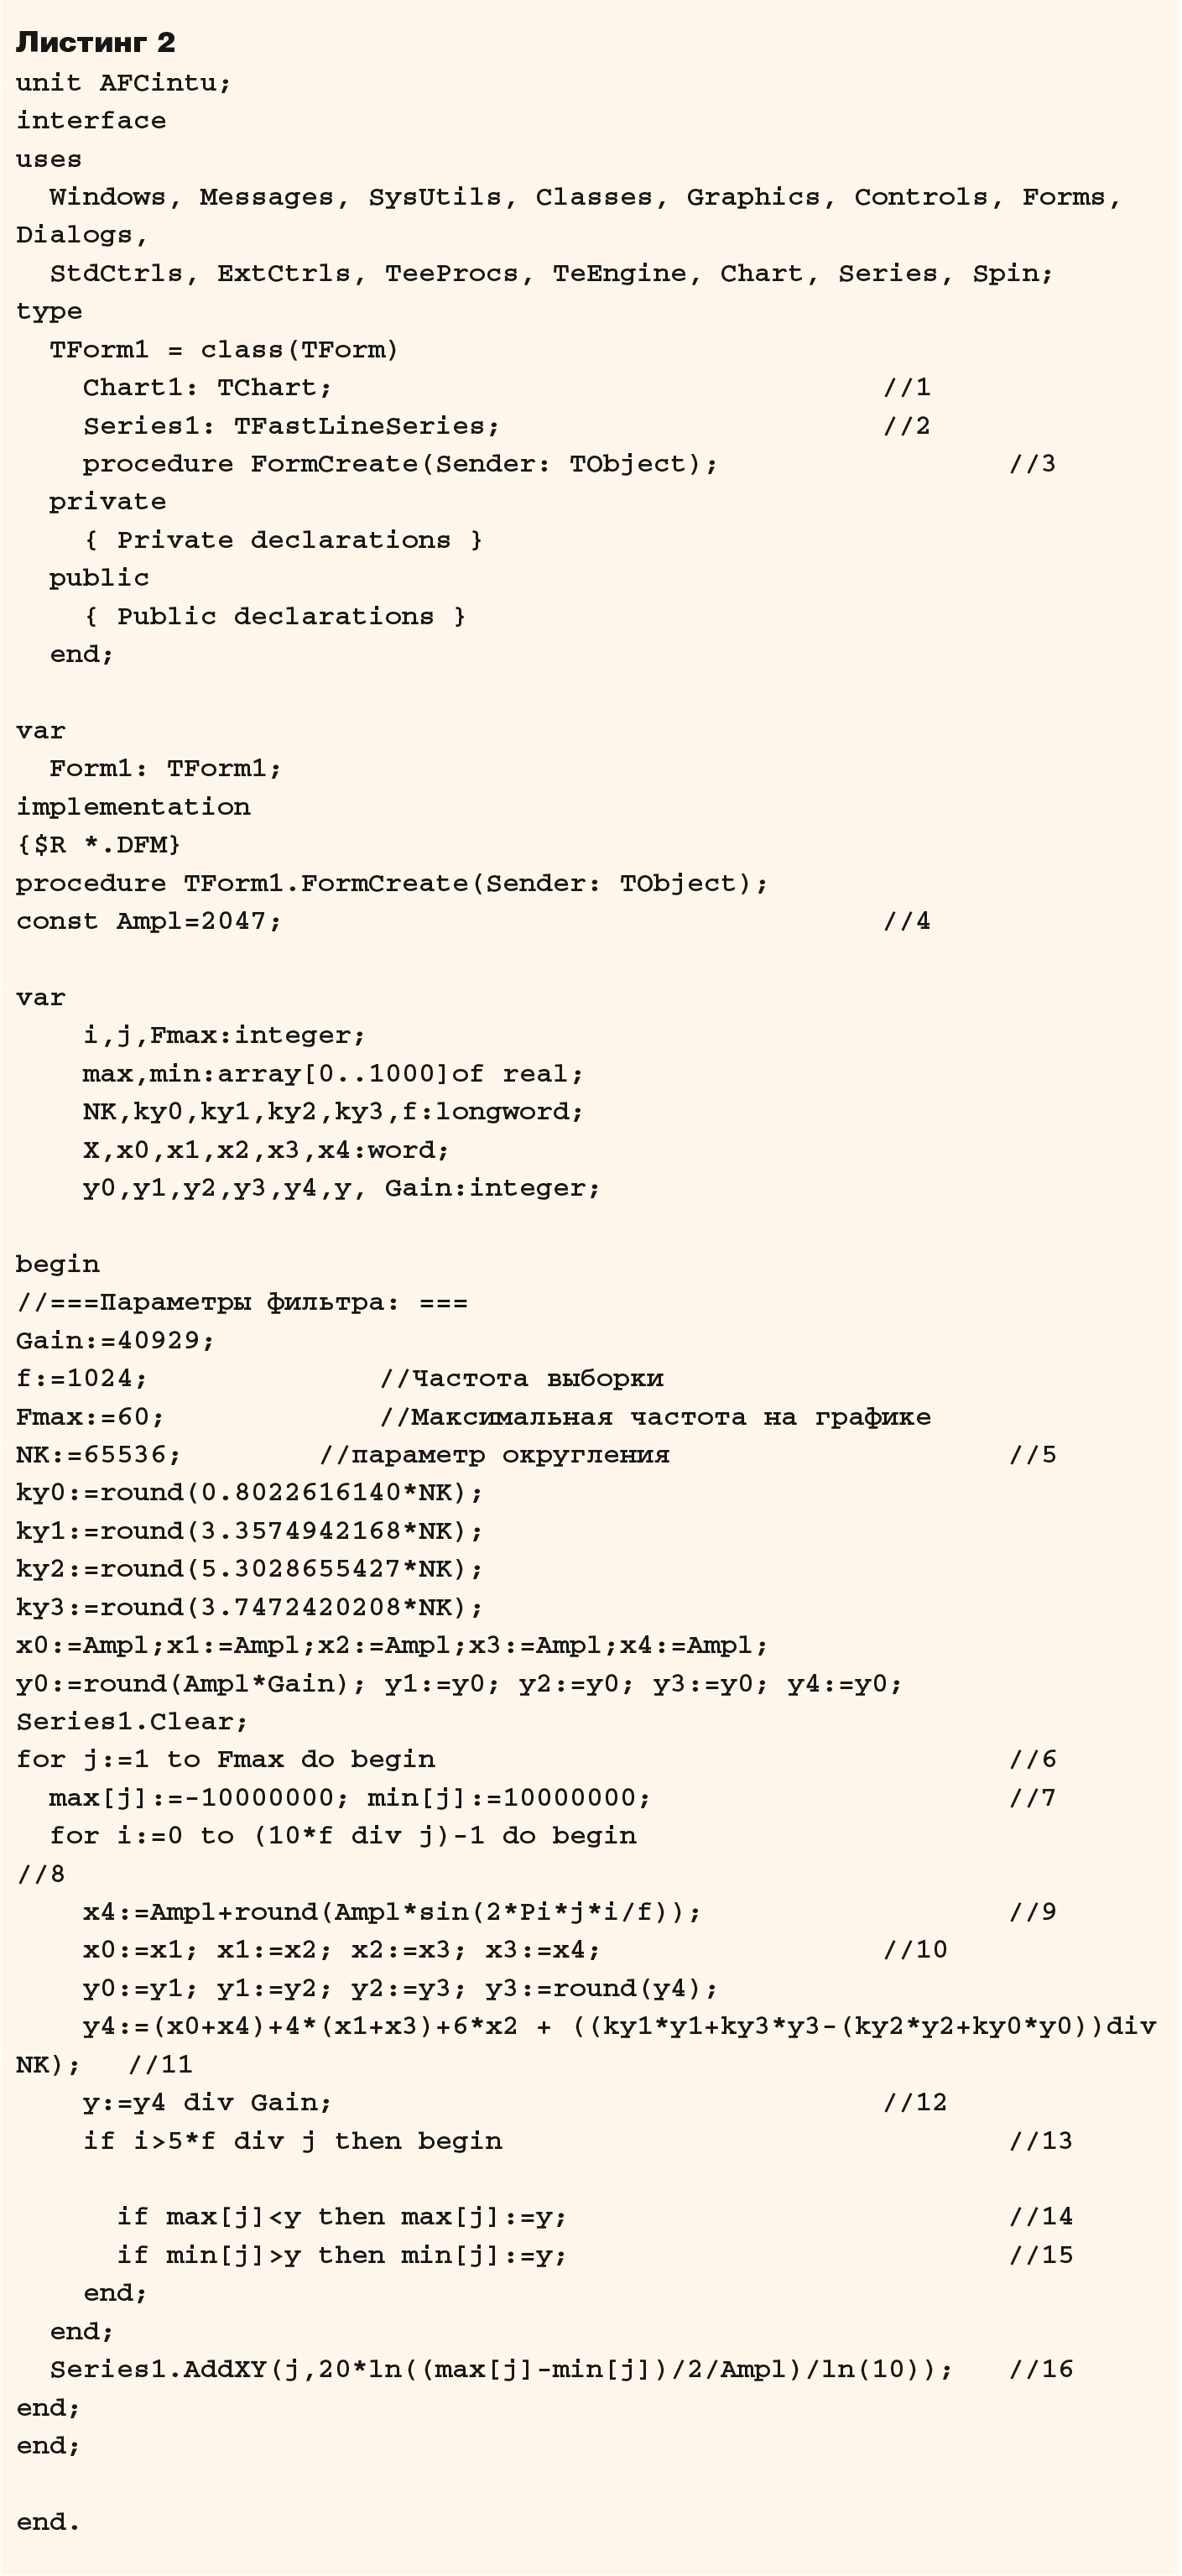This screenshot has width=1182, height=2576.
Task: Click the "Chart1: TChart;" line
Action: [207, 388]
